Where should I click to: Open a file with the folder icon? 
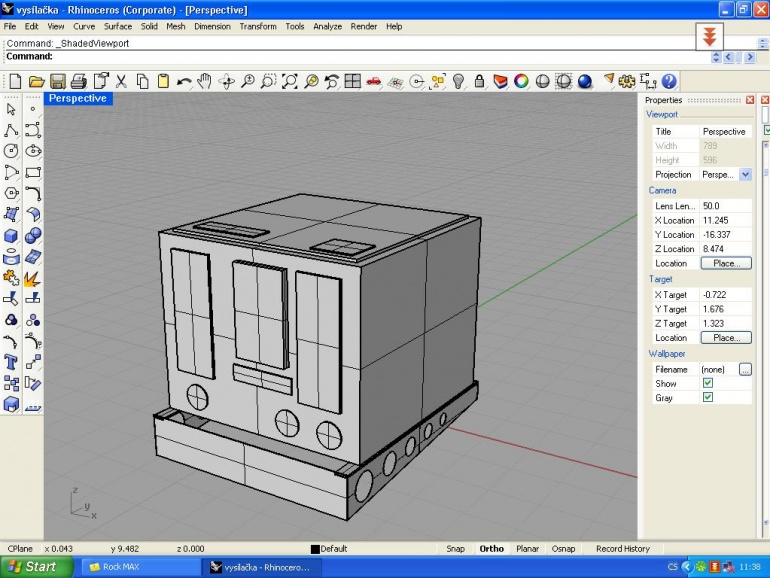point(36,81)
